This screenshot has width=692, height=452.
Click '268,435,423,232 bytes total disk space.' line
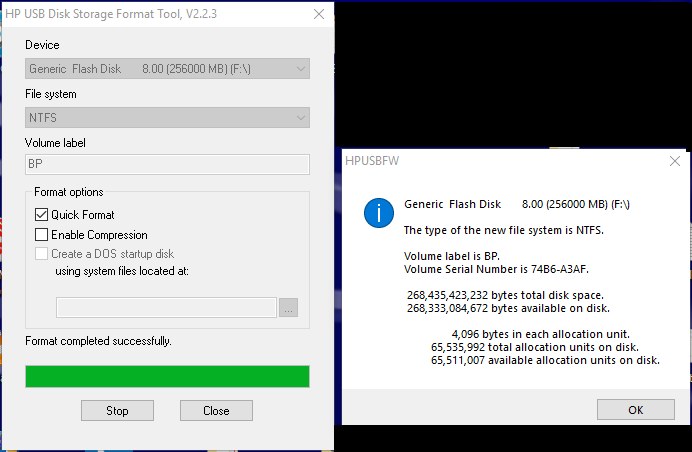tap(505, 295)
